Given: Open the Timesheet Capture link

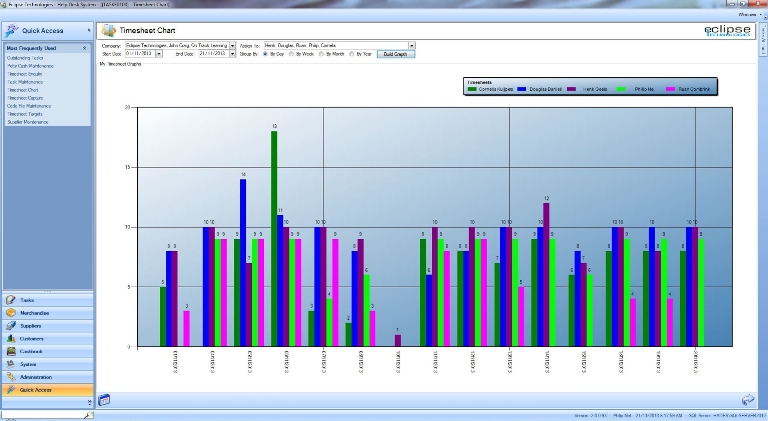Looking at the screenshot, I should pyautogui.click(x=25, y=99).
